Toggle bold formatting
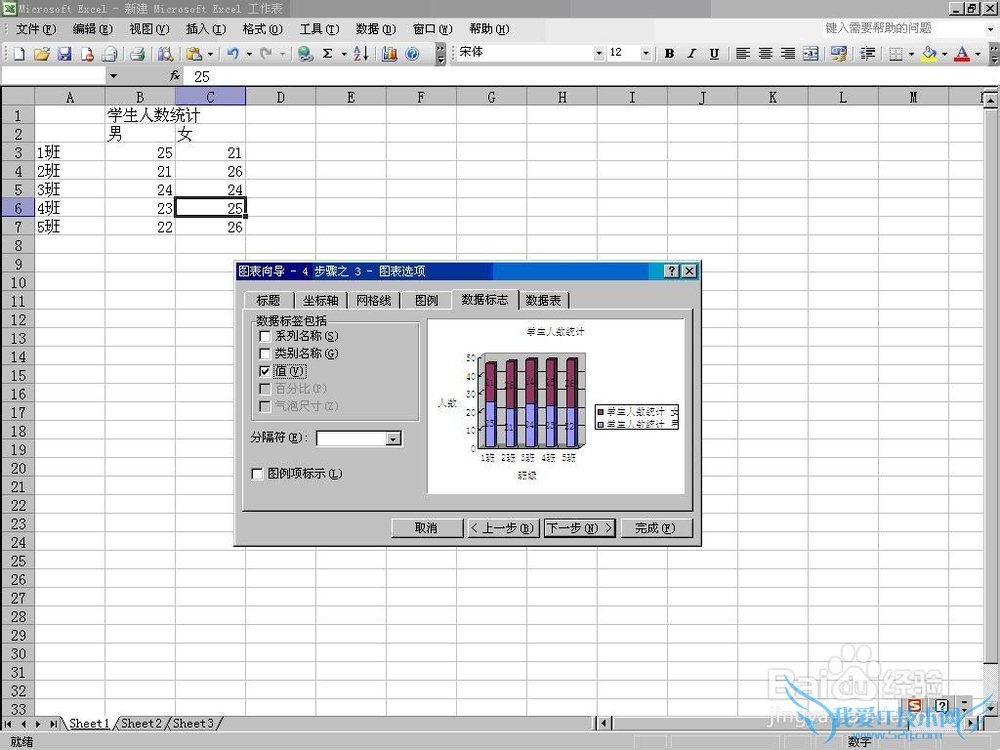The width and height of the screenshot is (1000, 750). click(669, 54)
